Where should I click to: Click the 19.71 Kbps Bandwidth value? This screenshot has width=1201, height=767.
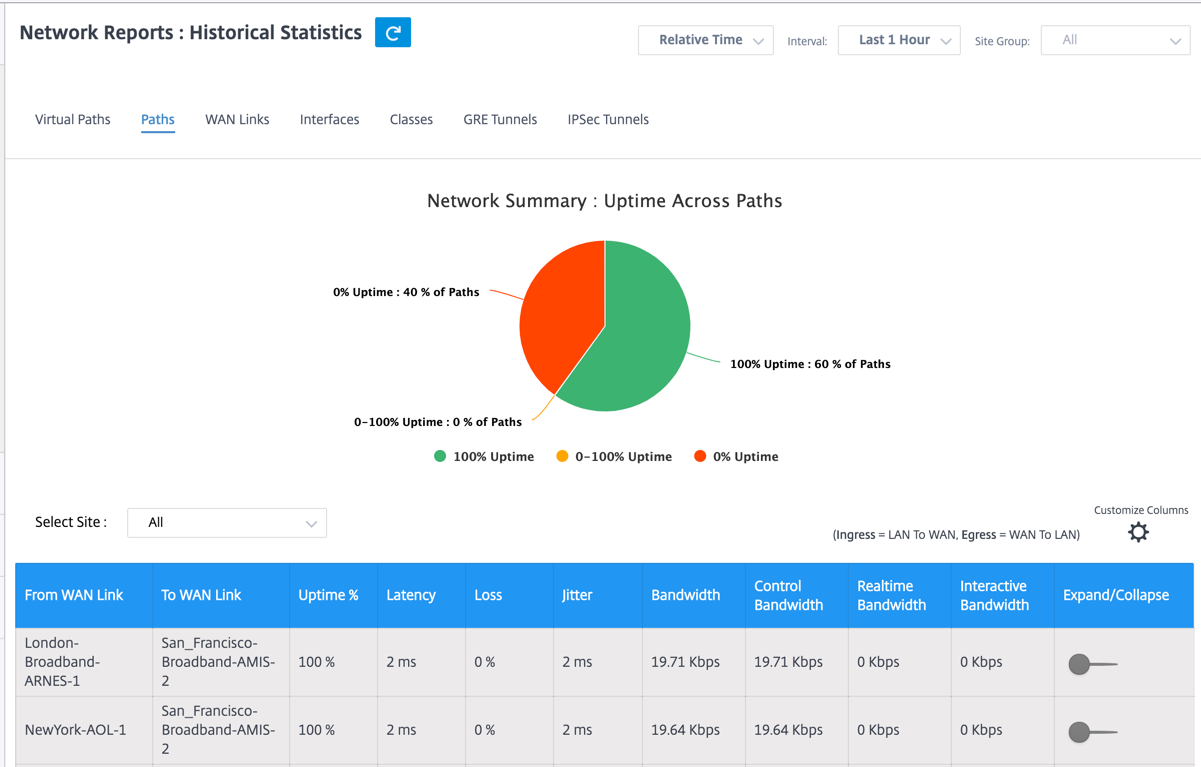click(x=686, y=662)
